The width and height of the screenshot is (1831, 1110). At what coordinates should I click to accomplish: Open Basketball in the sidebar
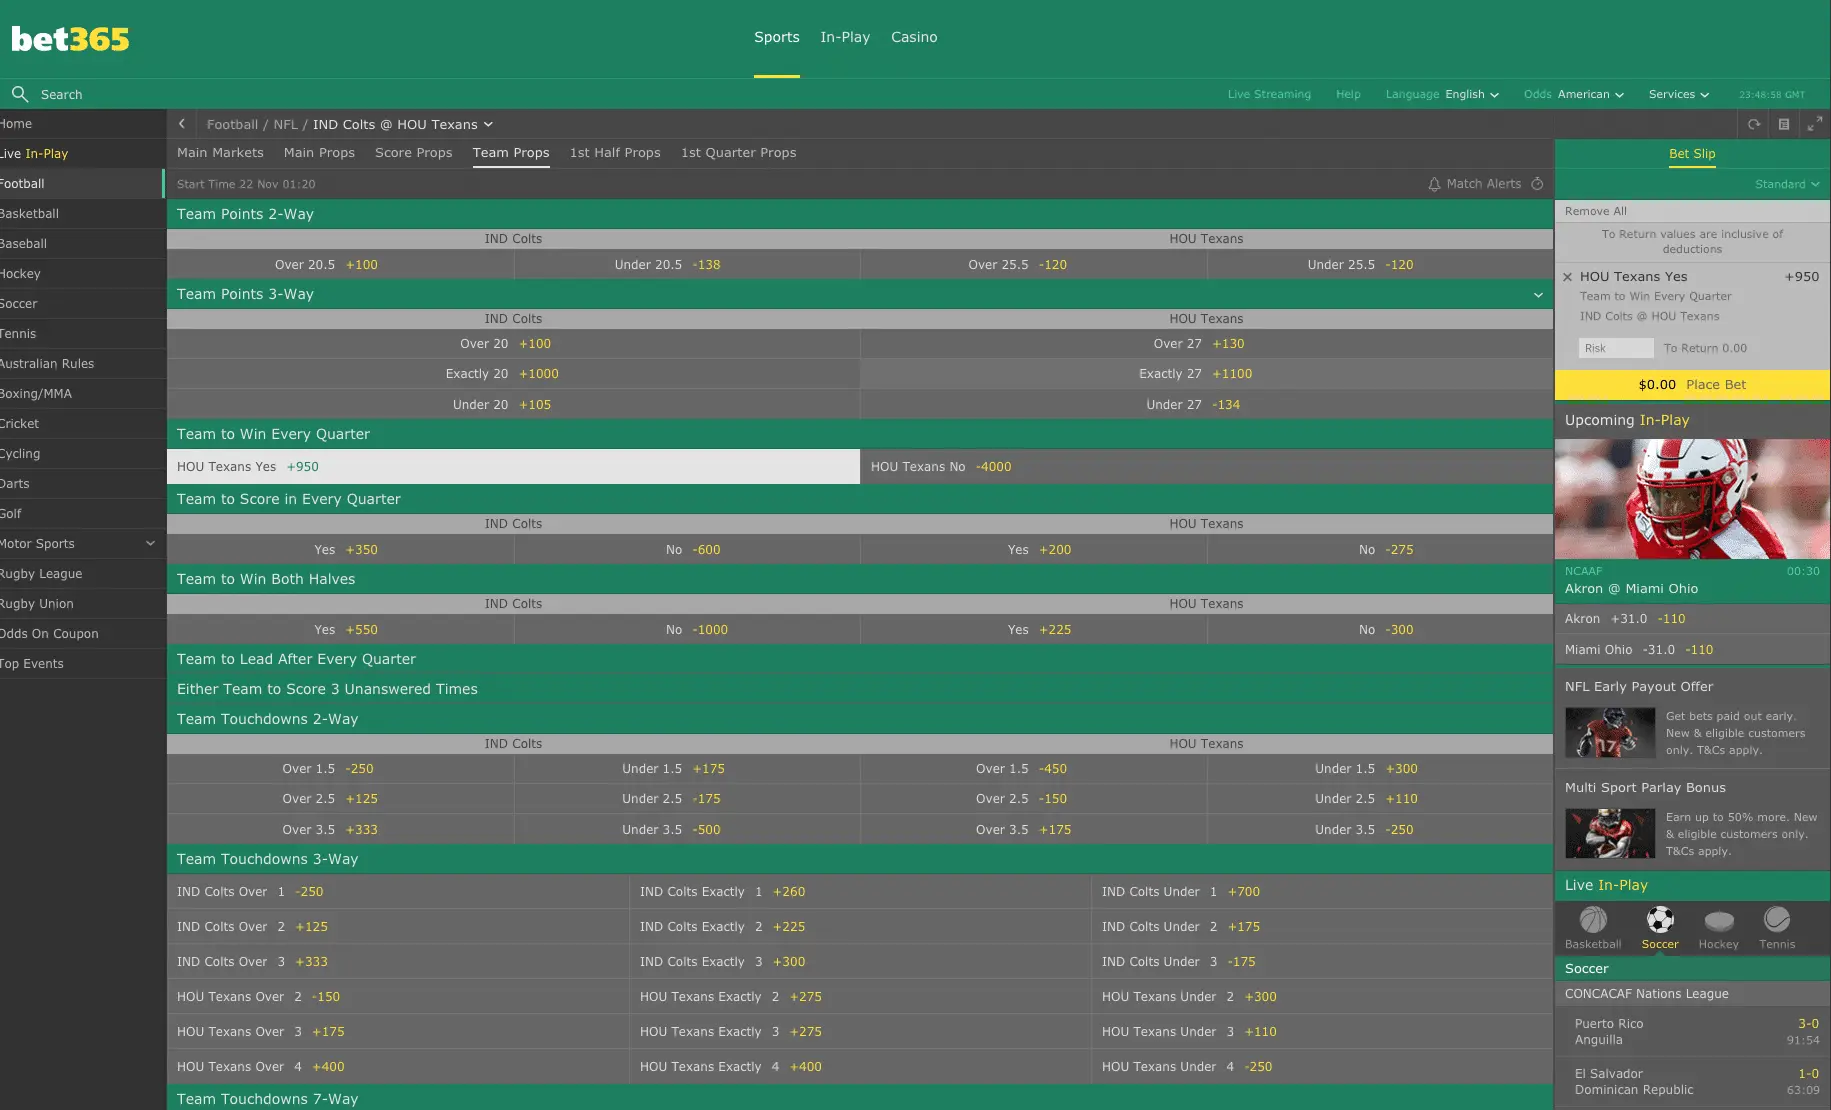pos(82,214)
